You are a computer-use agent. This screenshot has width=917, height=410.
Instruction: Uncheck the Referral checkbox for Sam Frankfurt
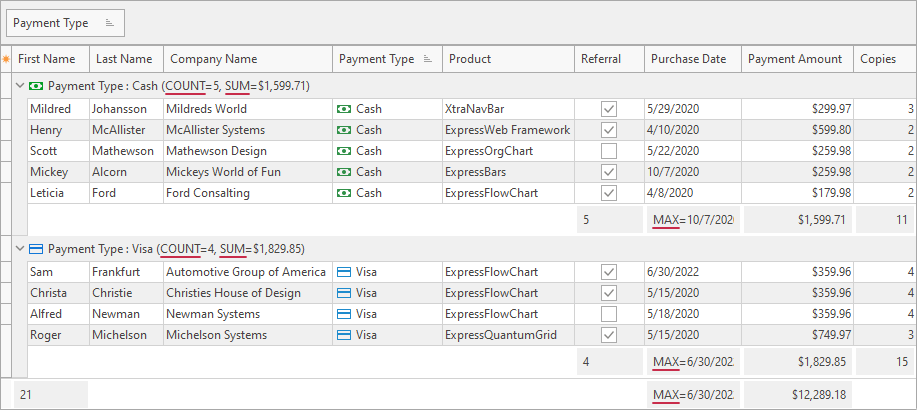pos(609,272)
